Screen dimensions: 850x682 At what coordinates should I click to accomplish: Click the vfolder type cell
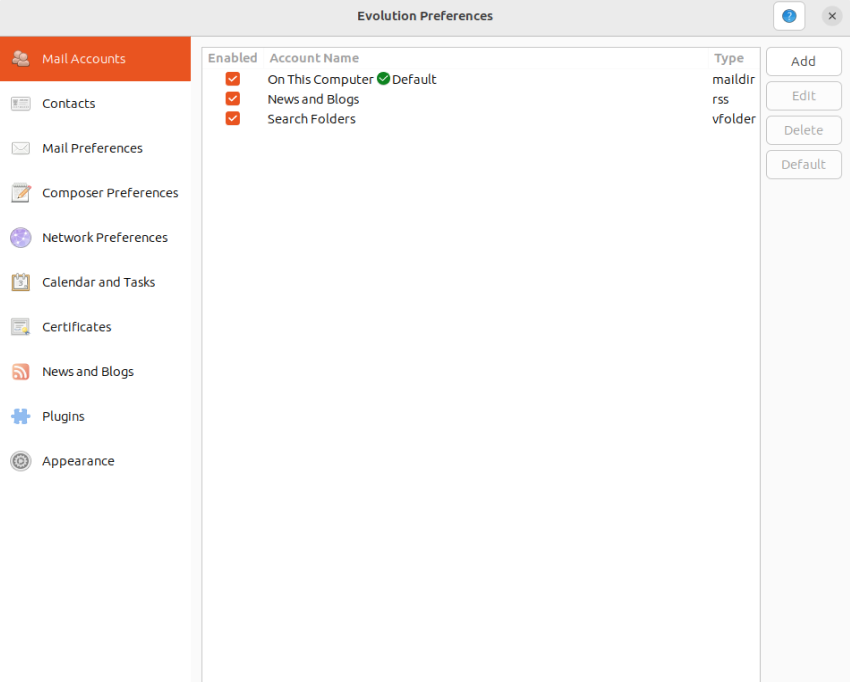[x=734, y=119]
